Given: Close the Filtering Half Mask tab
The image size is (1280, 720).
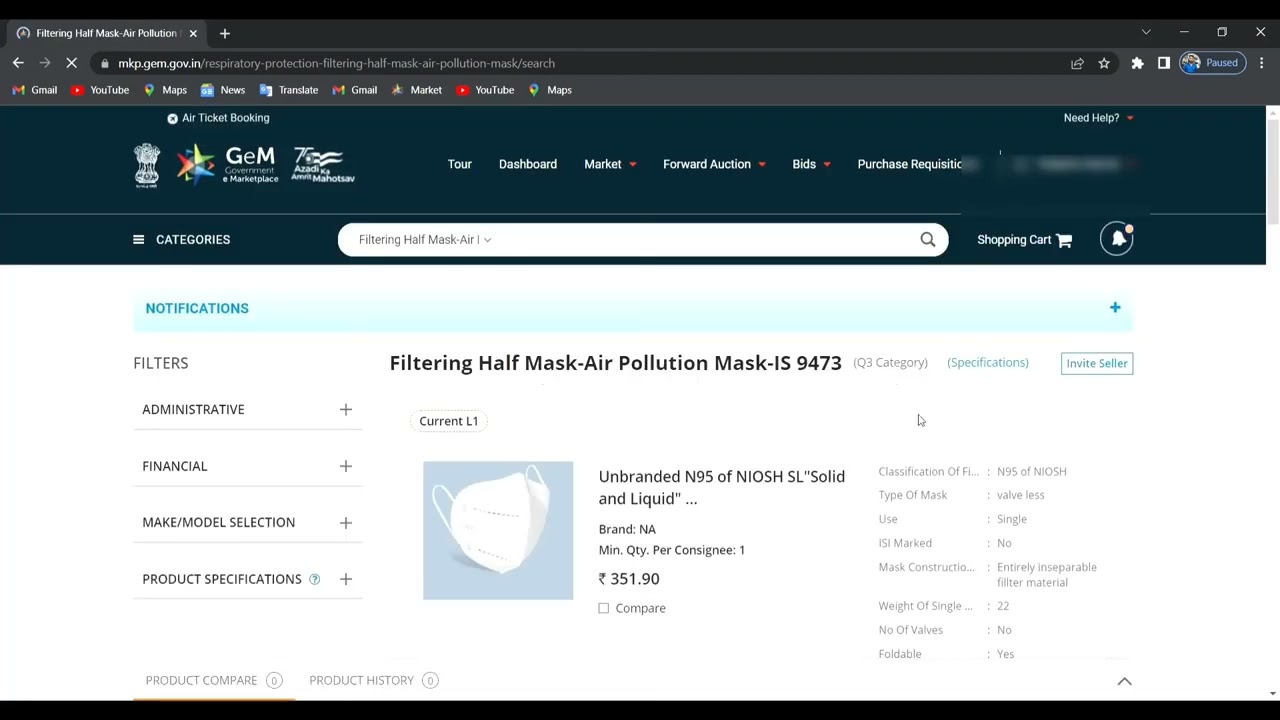Looking at the screenshot, I should pyautogui.click(x=193, y=33).
